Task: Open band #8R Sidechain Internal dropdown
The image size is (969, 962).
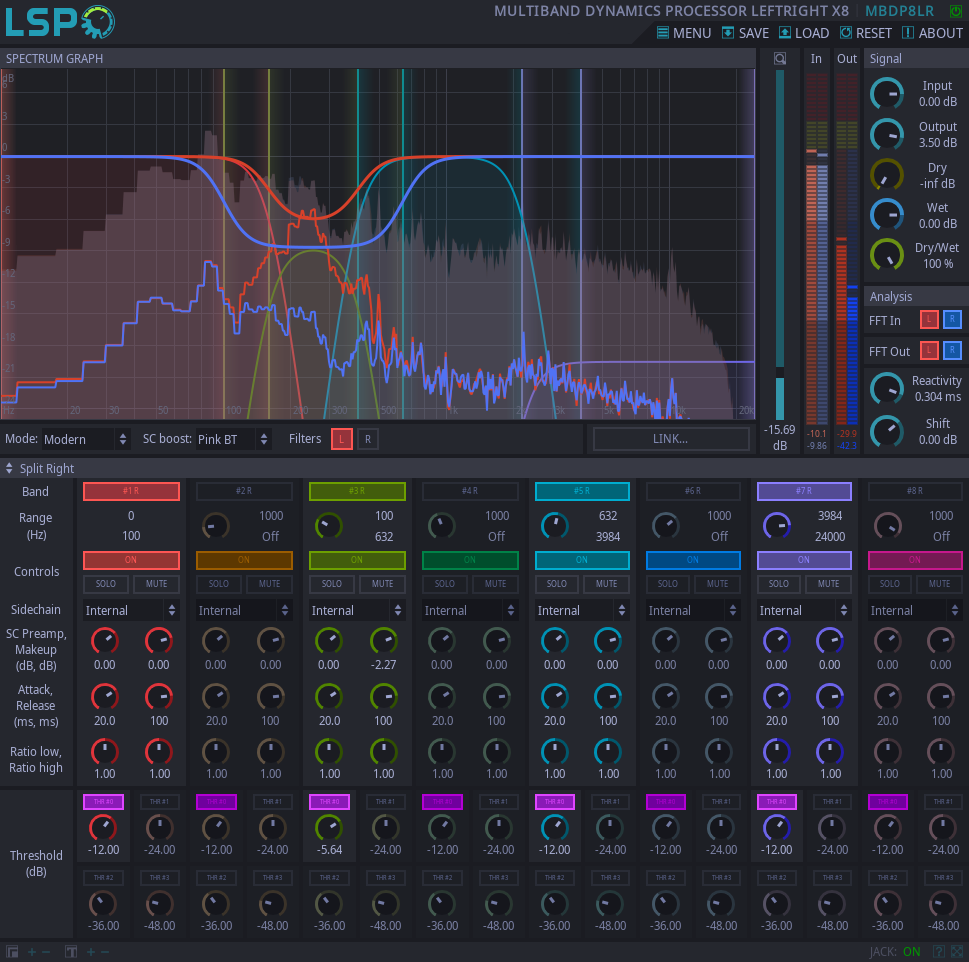Action: pyautogui.click(x=915, y=610)
